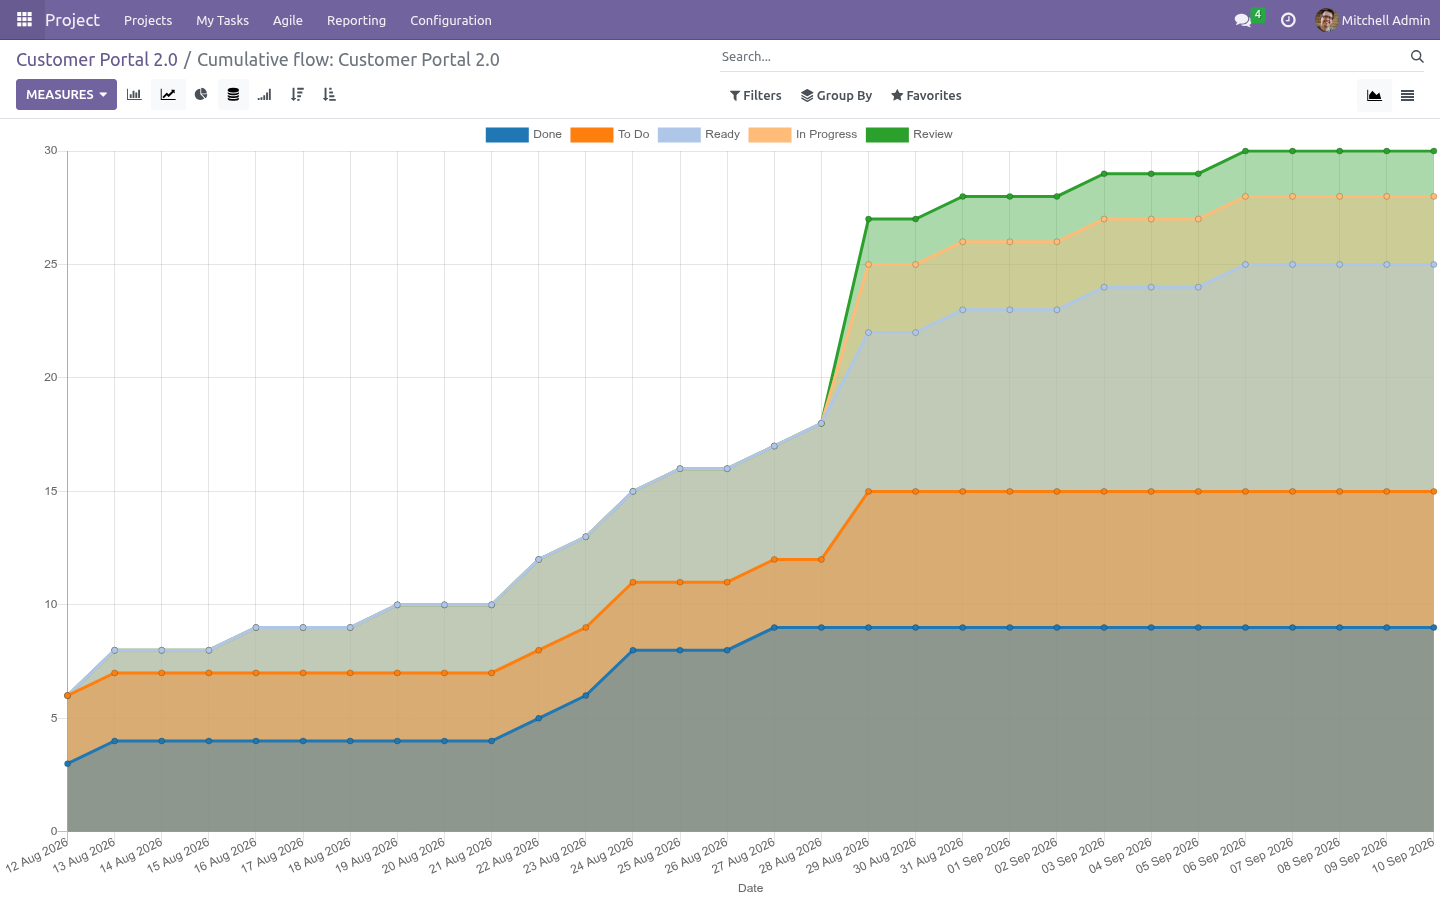This screenshot has width=1440, height=900.
Task: Switch to line chart view
Action: (x=168, y=95)
